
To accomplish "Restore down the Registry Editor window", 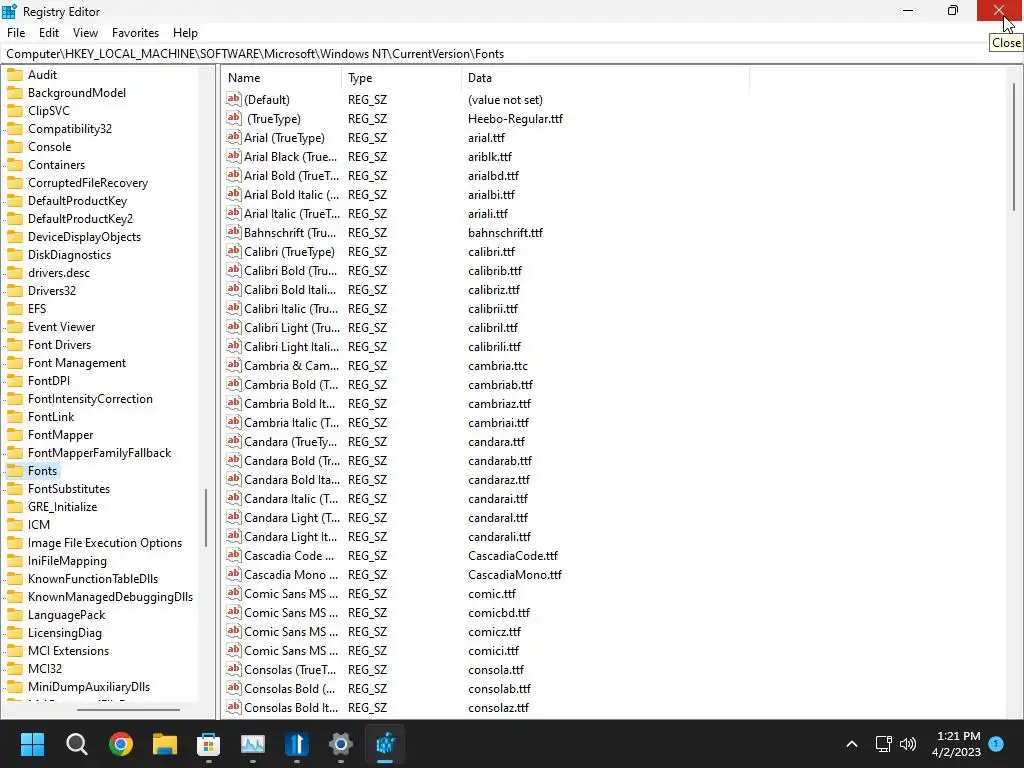I will click(953, 10).
